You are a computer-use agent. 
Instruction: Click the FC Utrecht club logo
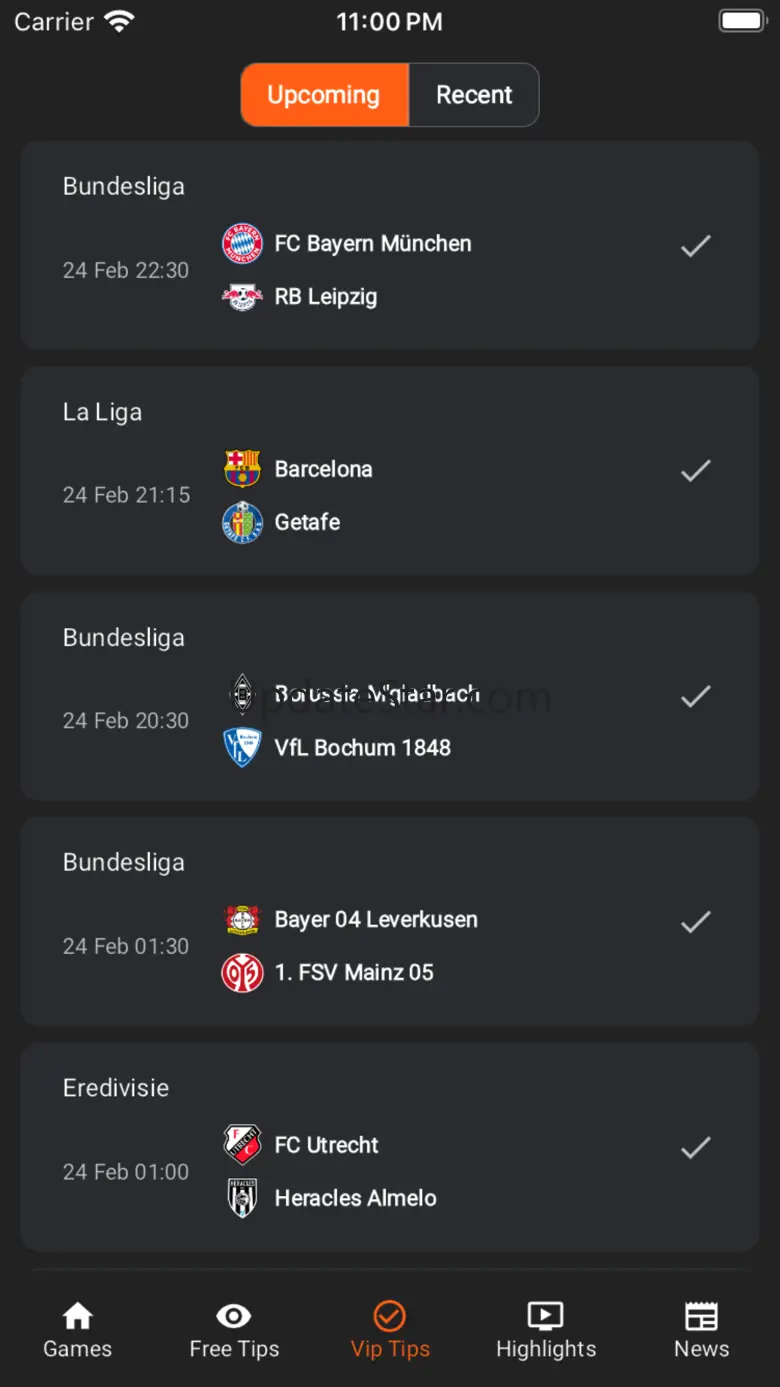[242, 1145]
